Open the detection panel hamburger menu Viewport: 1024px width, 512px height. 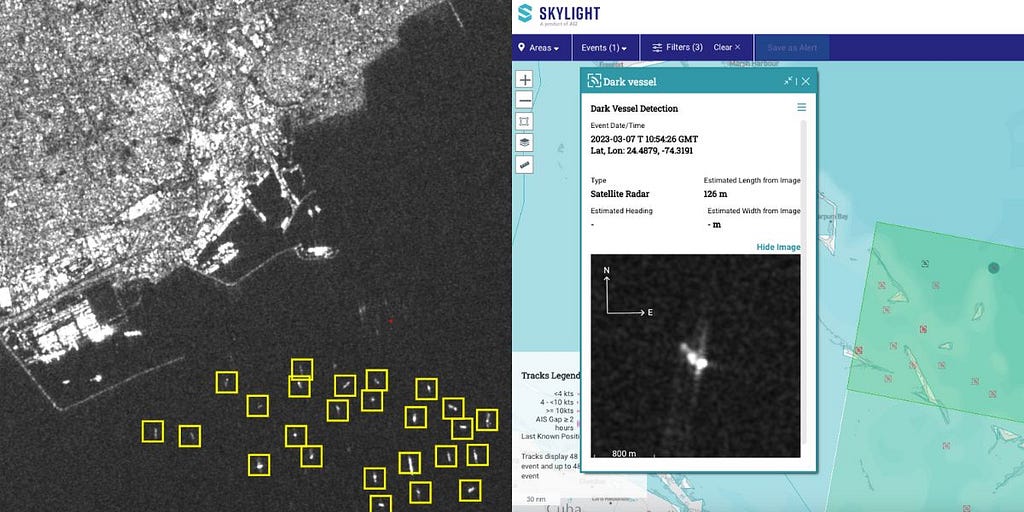(801, 107)
